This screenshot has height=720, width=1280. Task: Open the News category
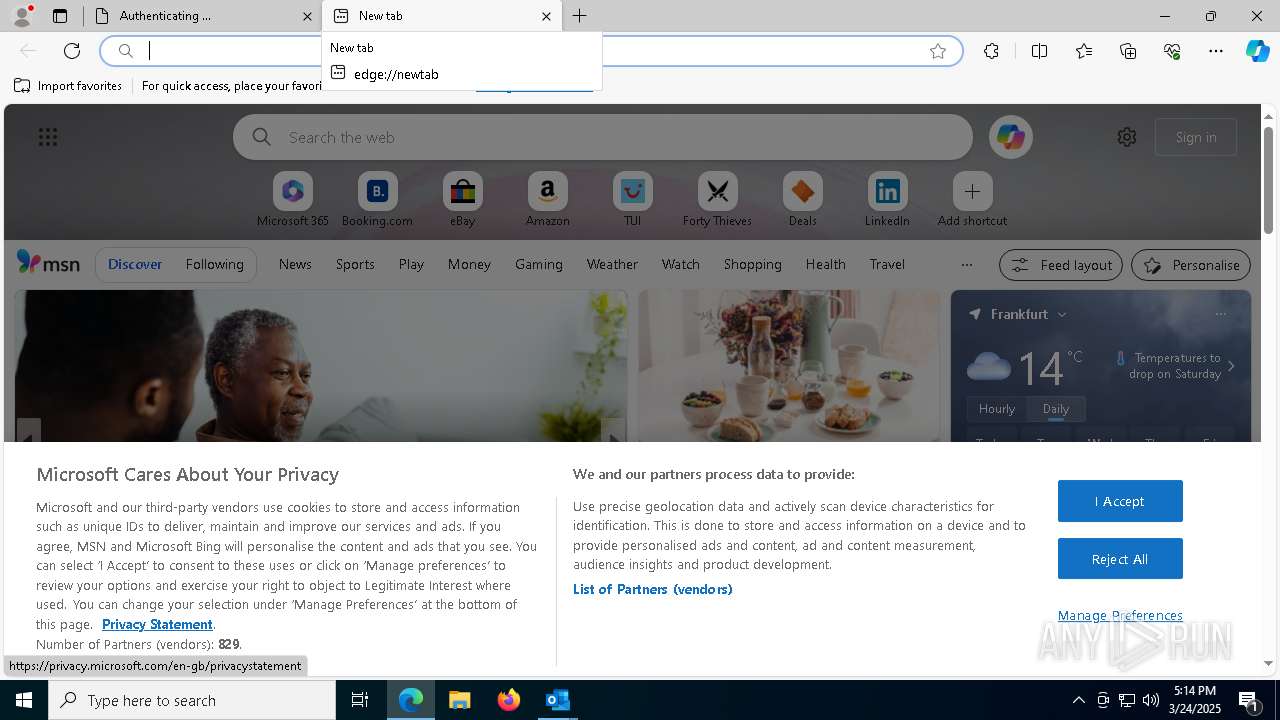click(x=295, y=264)
